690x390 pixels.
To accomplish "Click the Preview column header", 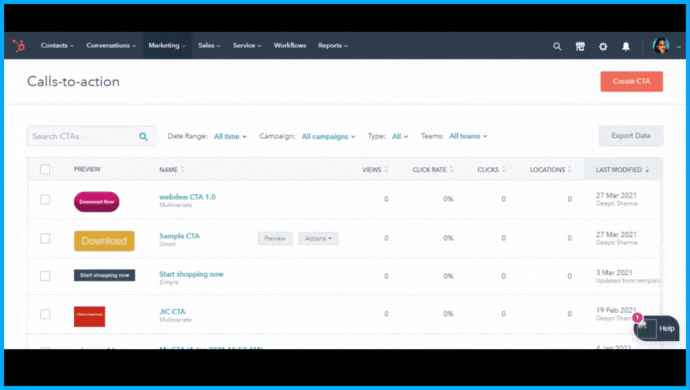I will [87, 169].
